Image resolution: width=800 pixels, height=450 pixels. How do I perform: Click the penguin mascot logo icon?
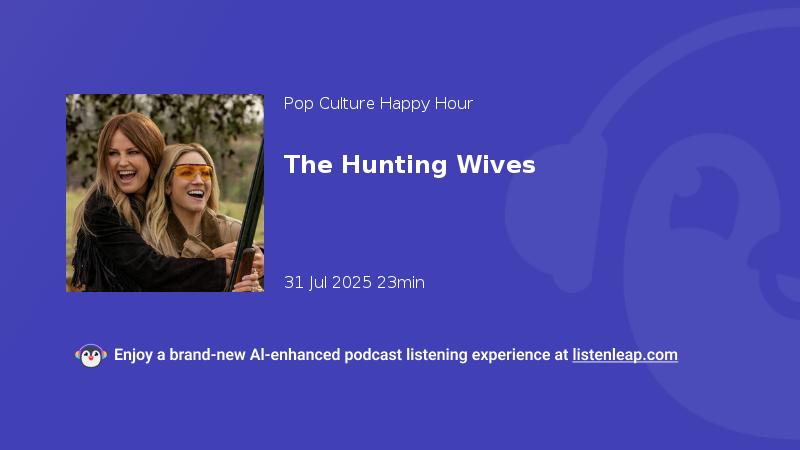pos(91,355)
